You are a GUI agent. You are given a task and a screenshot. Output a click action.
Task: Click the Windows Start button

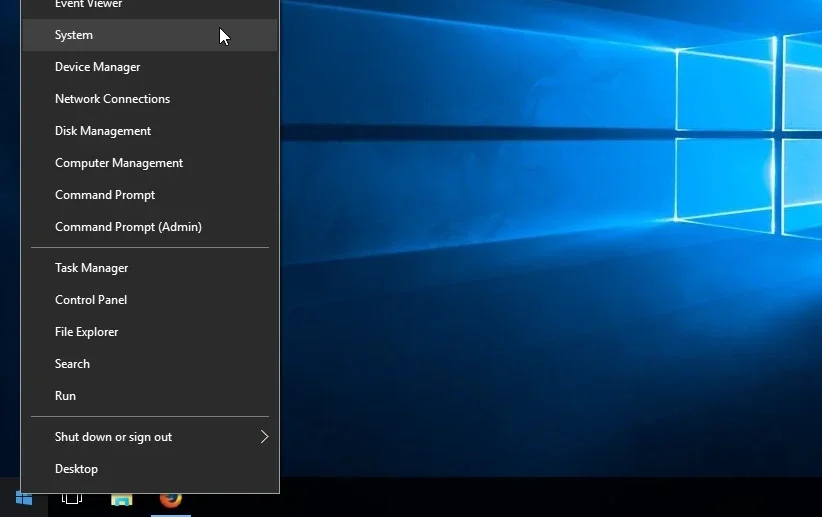pyautogui.click(x=23, y=498)
